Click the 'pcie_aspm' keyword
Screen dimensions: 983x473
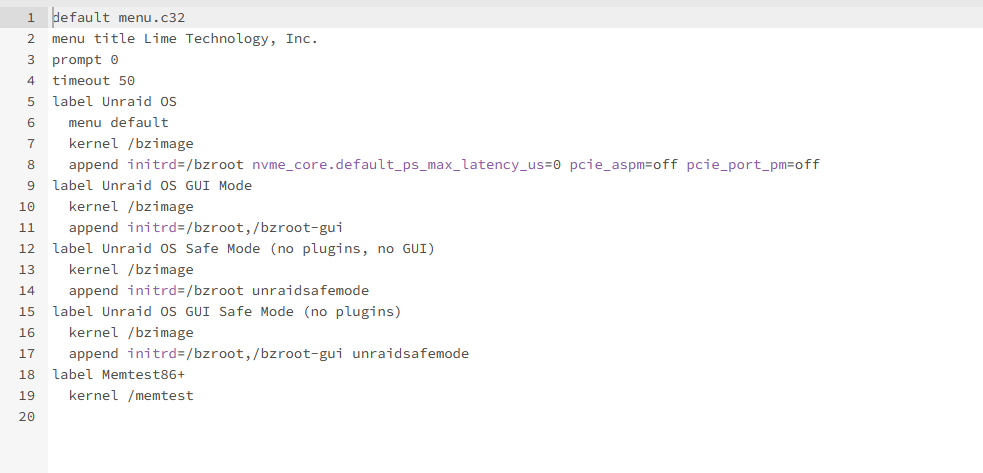pyautogui.click(x=607, y=165)
